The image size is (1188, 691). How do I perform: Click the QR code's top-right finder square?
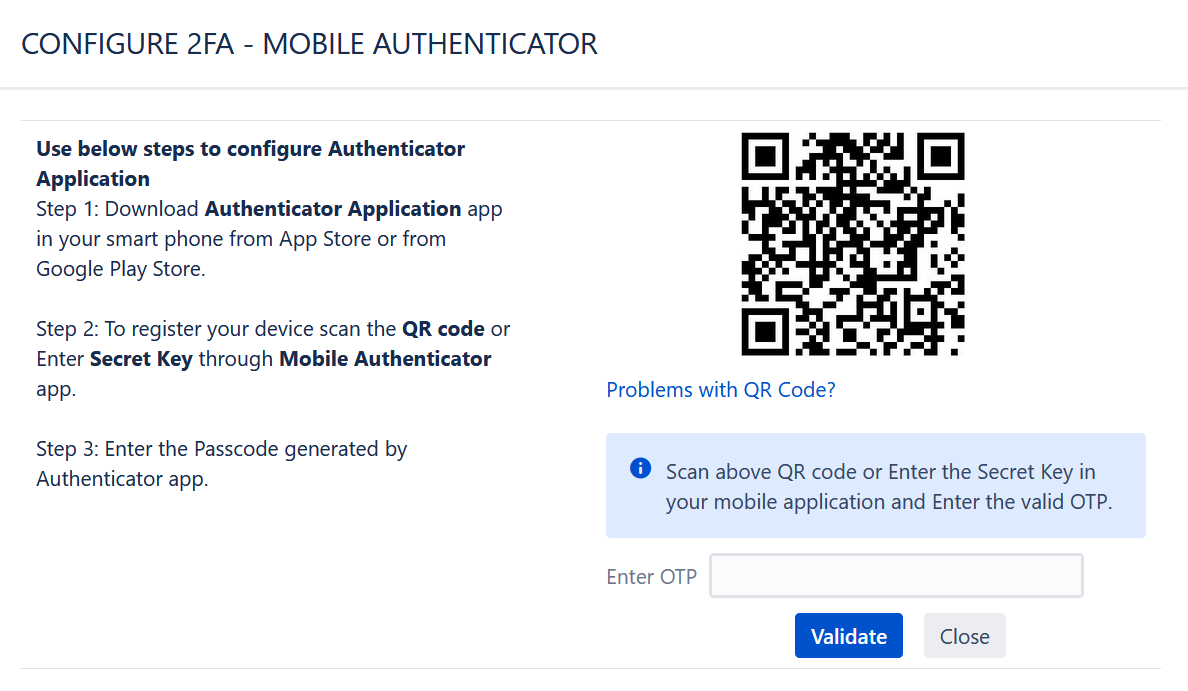[x=940, y=156]
